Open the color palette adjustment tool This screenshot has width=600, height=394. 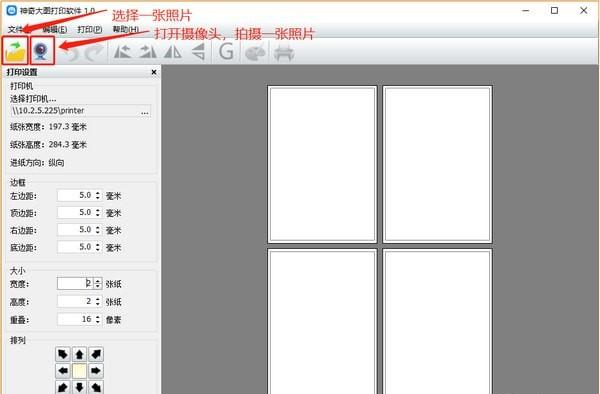pyautogui.click(x=255, y=52)
